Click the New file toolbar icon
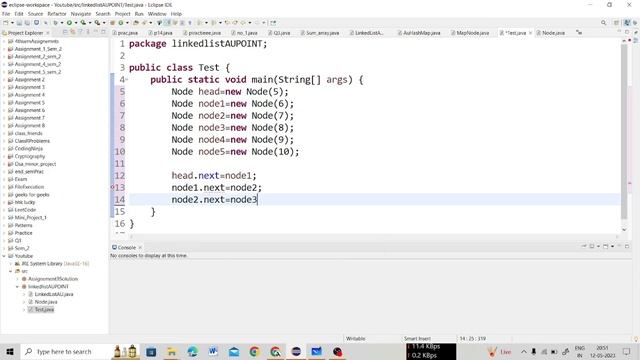Screen dimensions: 640x360 (x=6, y=23)
